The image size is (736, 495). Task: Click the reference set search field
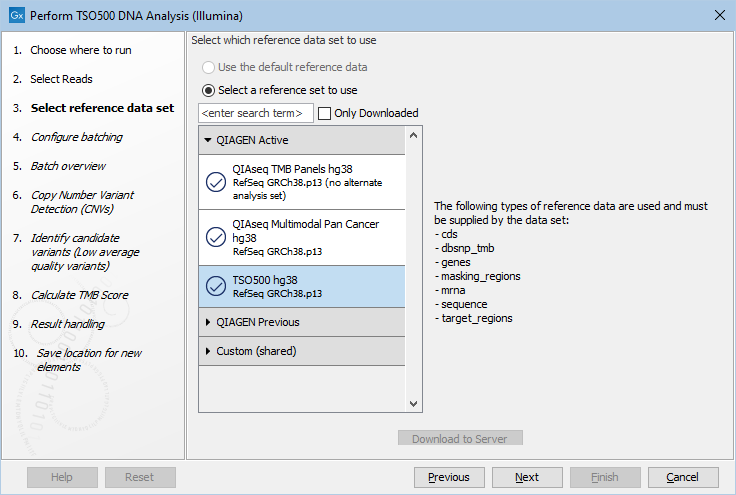click(256, 113)
